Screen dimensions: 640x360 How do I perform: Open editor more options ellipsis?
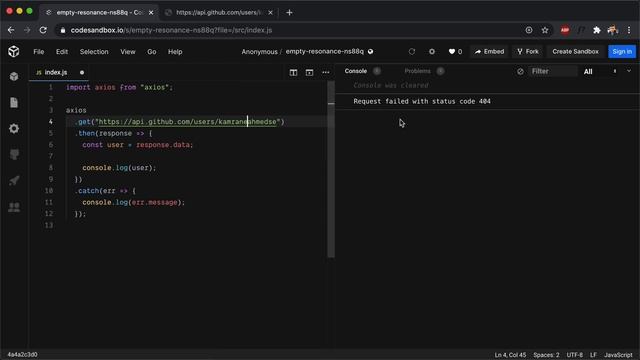pyautogui.click(x=325, y=72)
